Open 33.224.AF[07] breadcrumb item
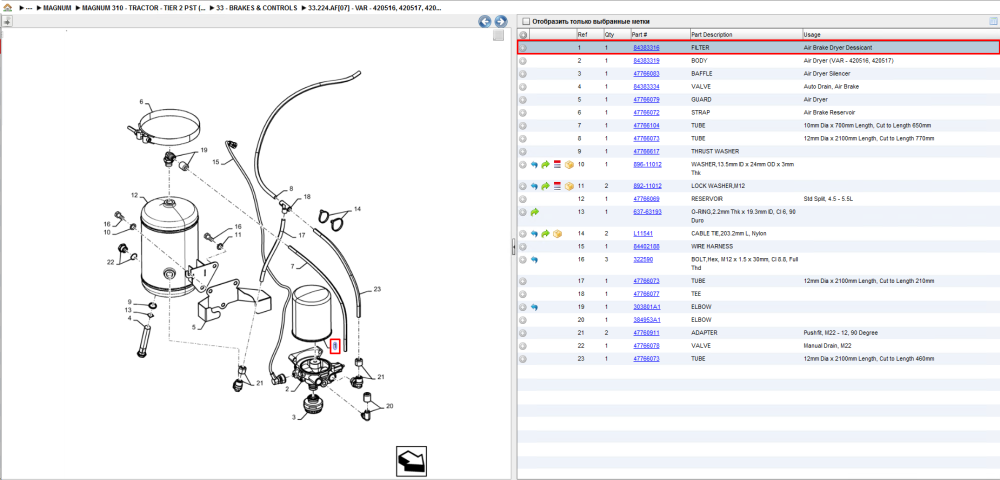Screen dimensions: 1000x480 (x=374, y=8)
